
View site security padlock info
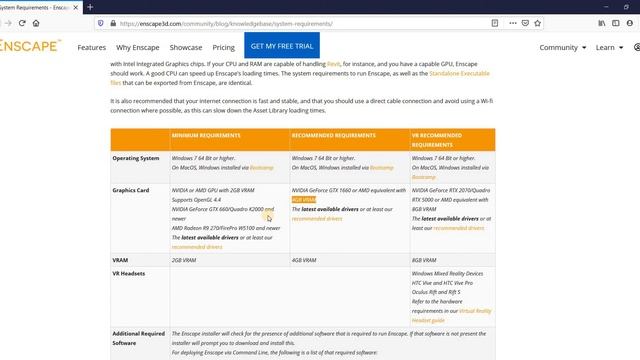(113, 23)
